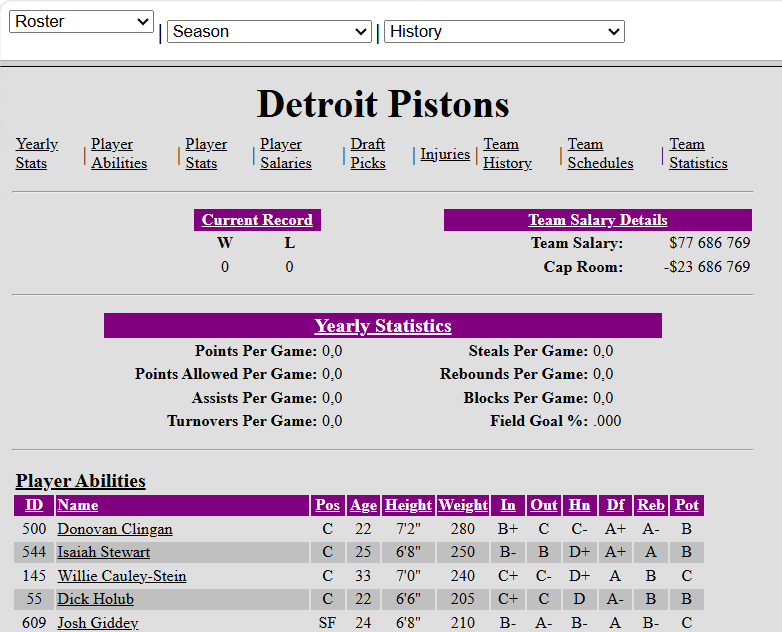Open the Team Salary Details link
This screenshot has width=782, height=632.
point(597,220)
